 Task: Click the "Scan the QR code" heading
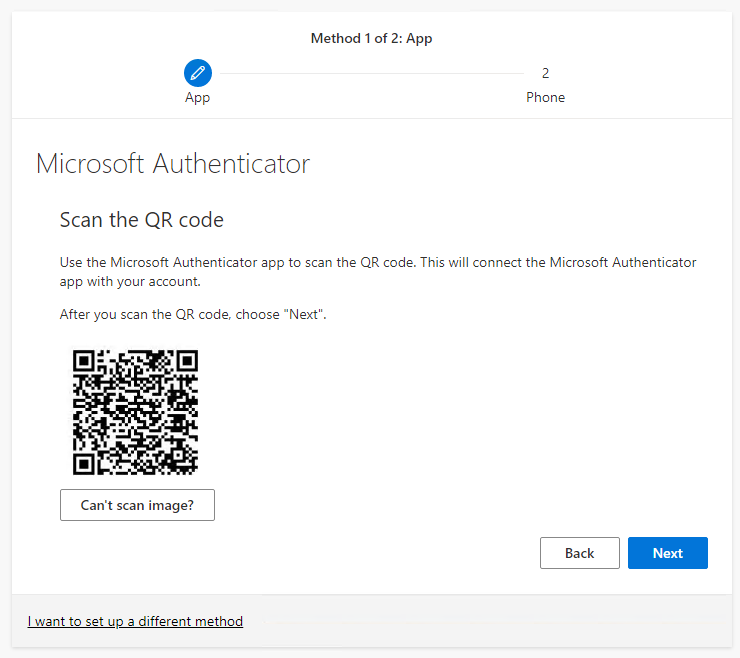142,220
